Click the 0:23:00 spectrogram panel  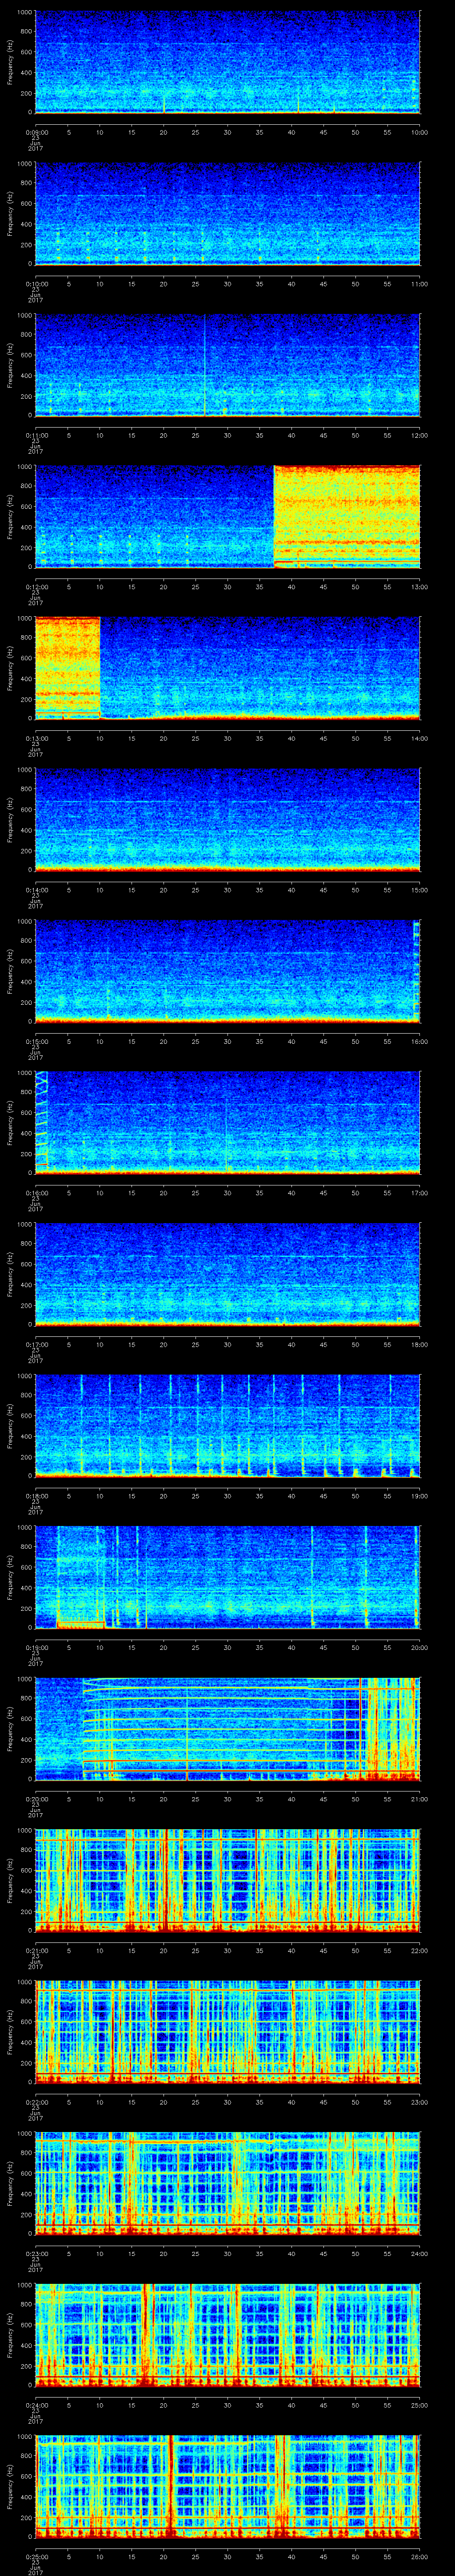[x=228, y=2182]
